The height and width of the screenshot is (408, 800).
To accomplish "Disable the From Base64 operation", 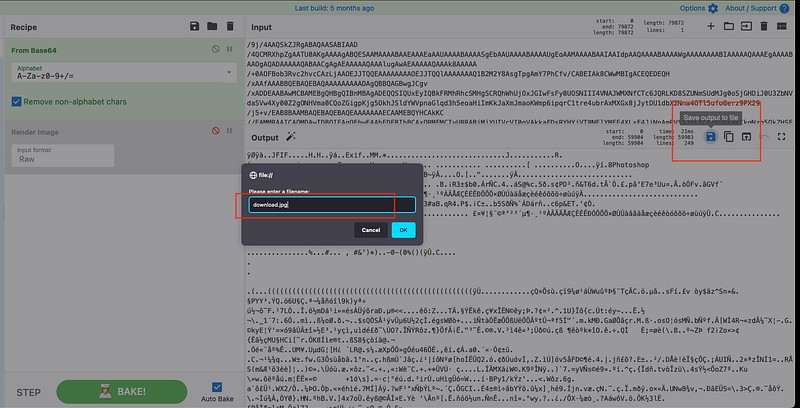I will [216, 49].
